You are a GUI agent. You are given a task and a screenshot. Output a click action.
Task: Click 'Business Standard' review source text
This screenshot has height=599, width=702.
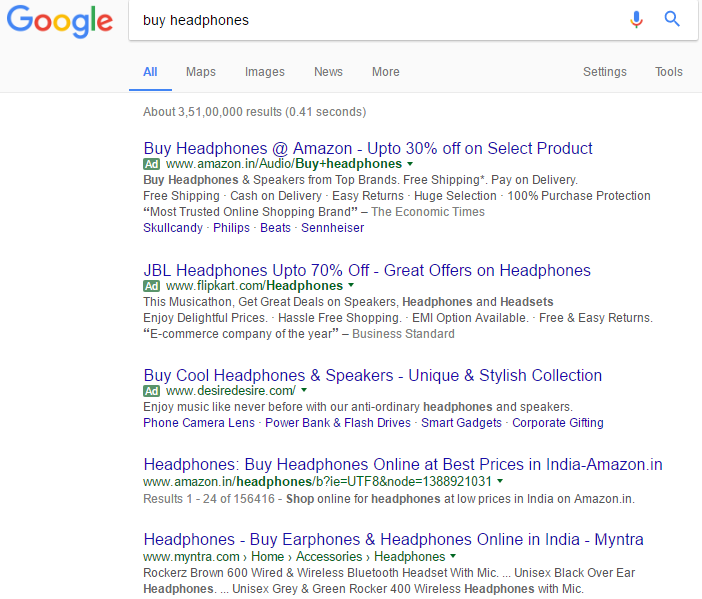point(403,334)
